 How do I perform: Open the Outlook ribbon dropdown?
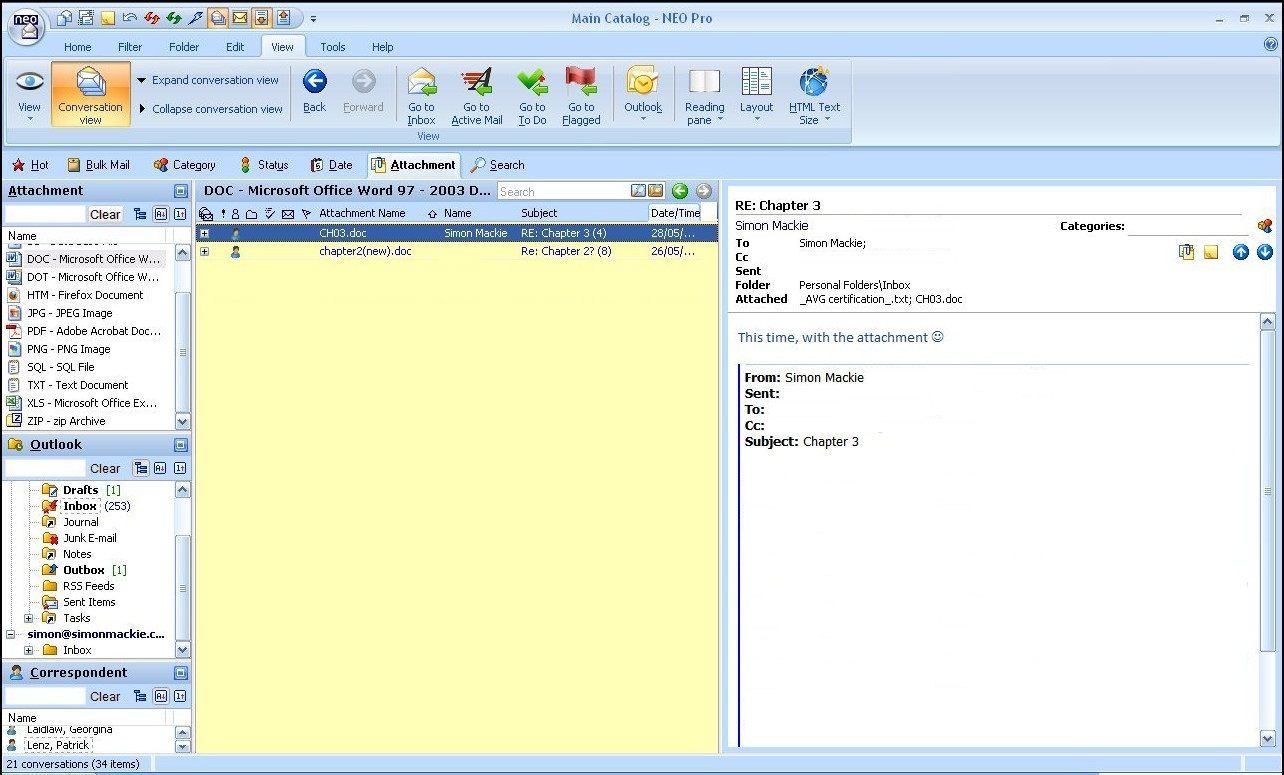[643, 95]
